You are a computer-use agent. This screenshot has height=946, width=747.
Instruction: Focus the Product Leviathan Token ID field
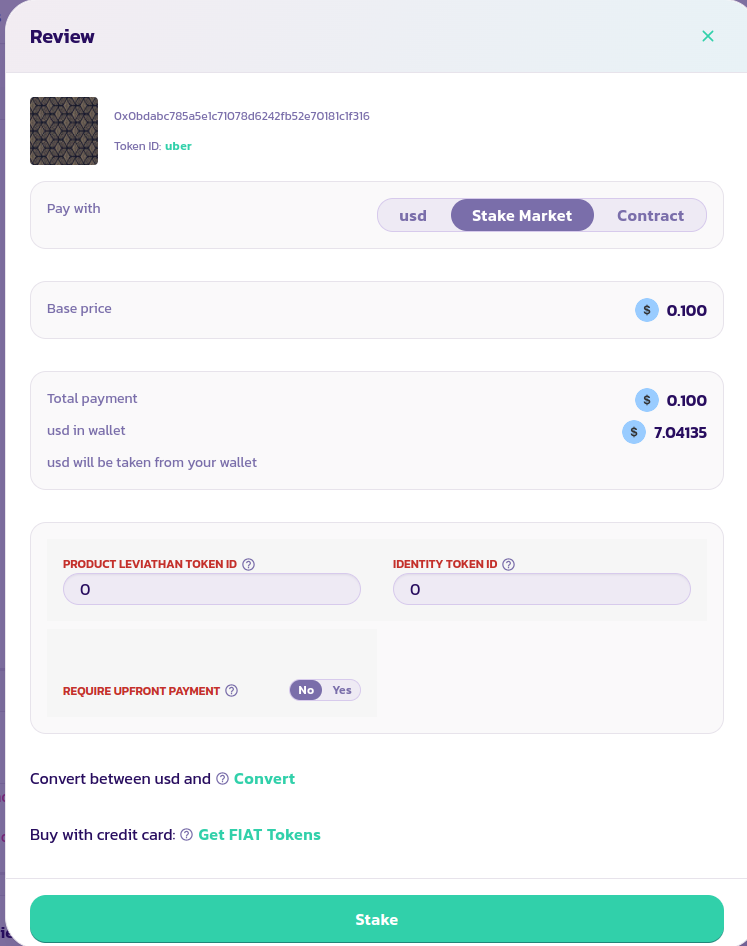click(x=211, y=590)
